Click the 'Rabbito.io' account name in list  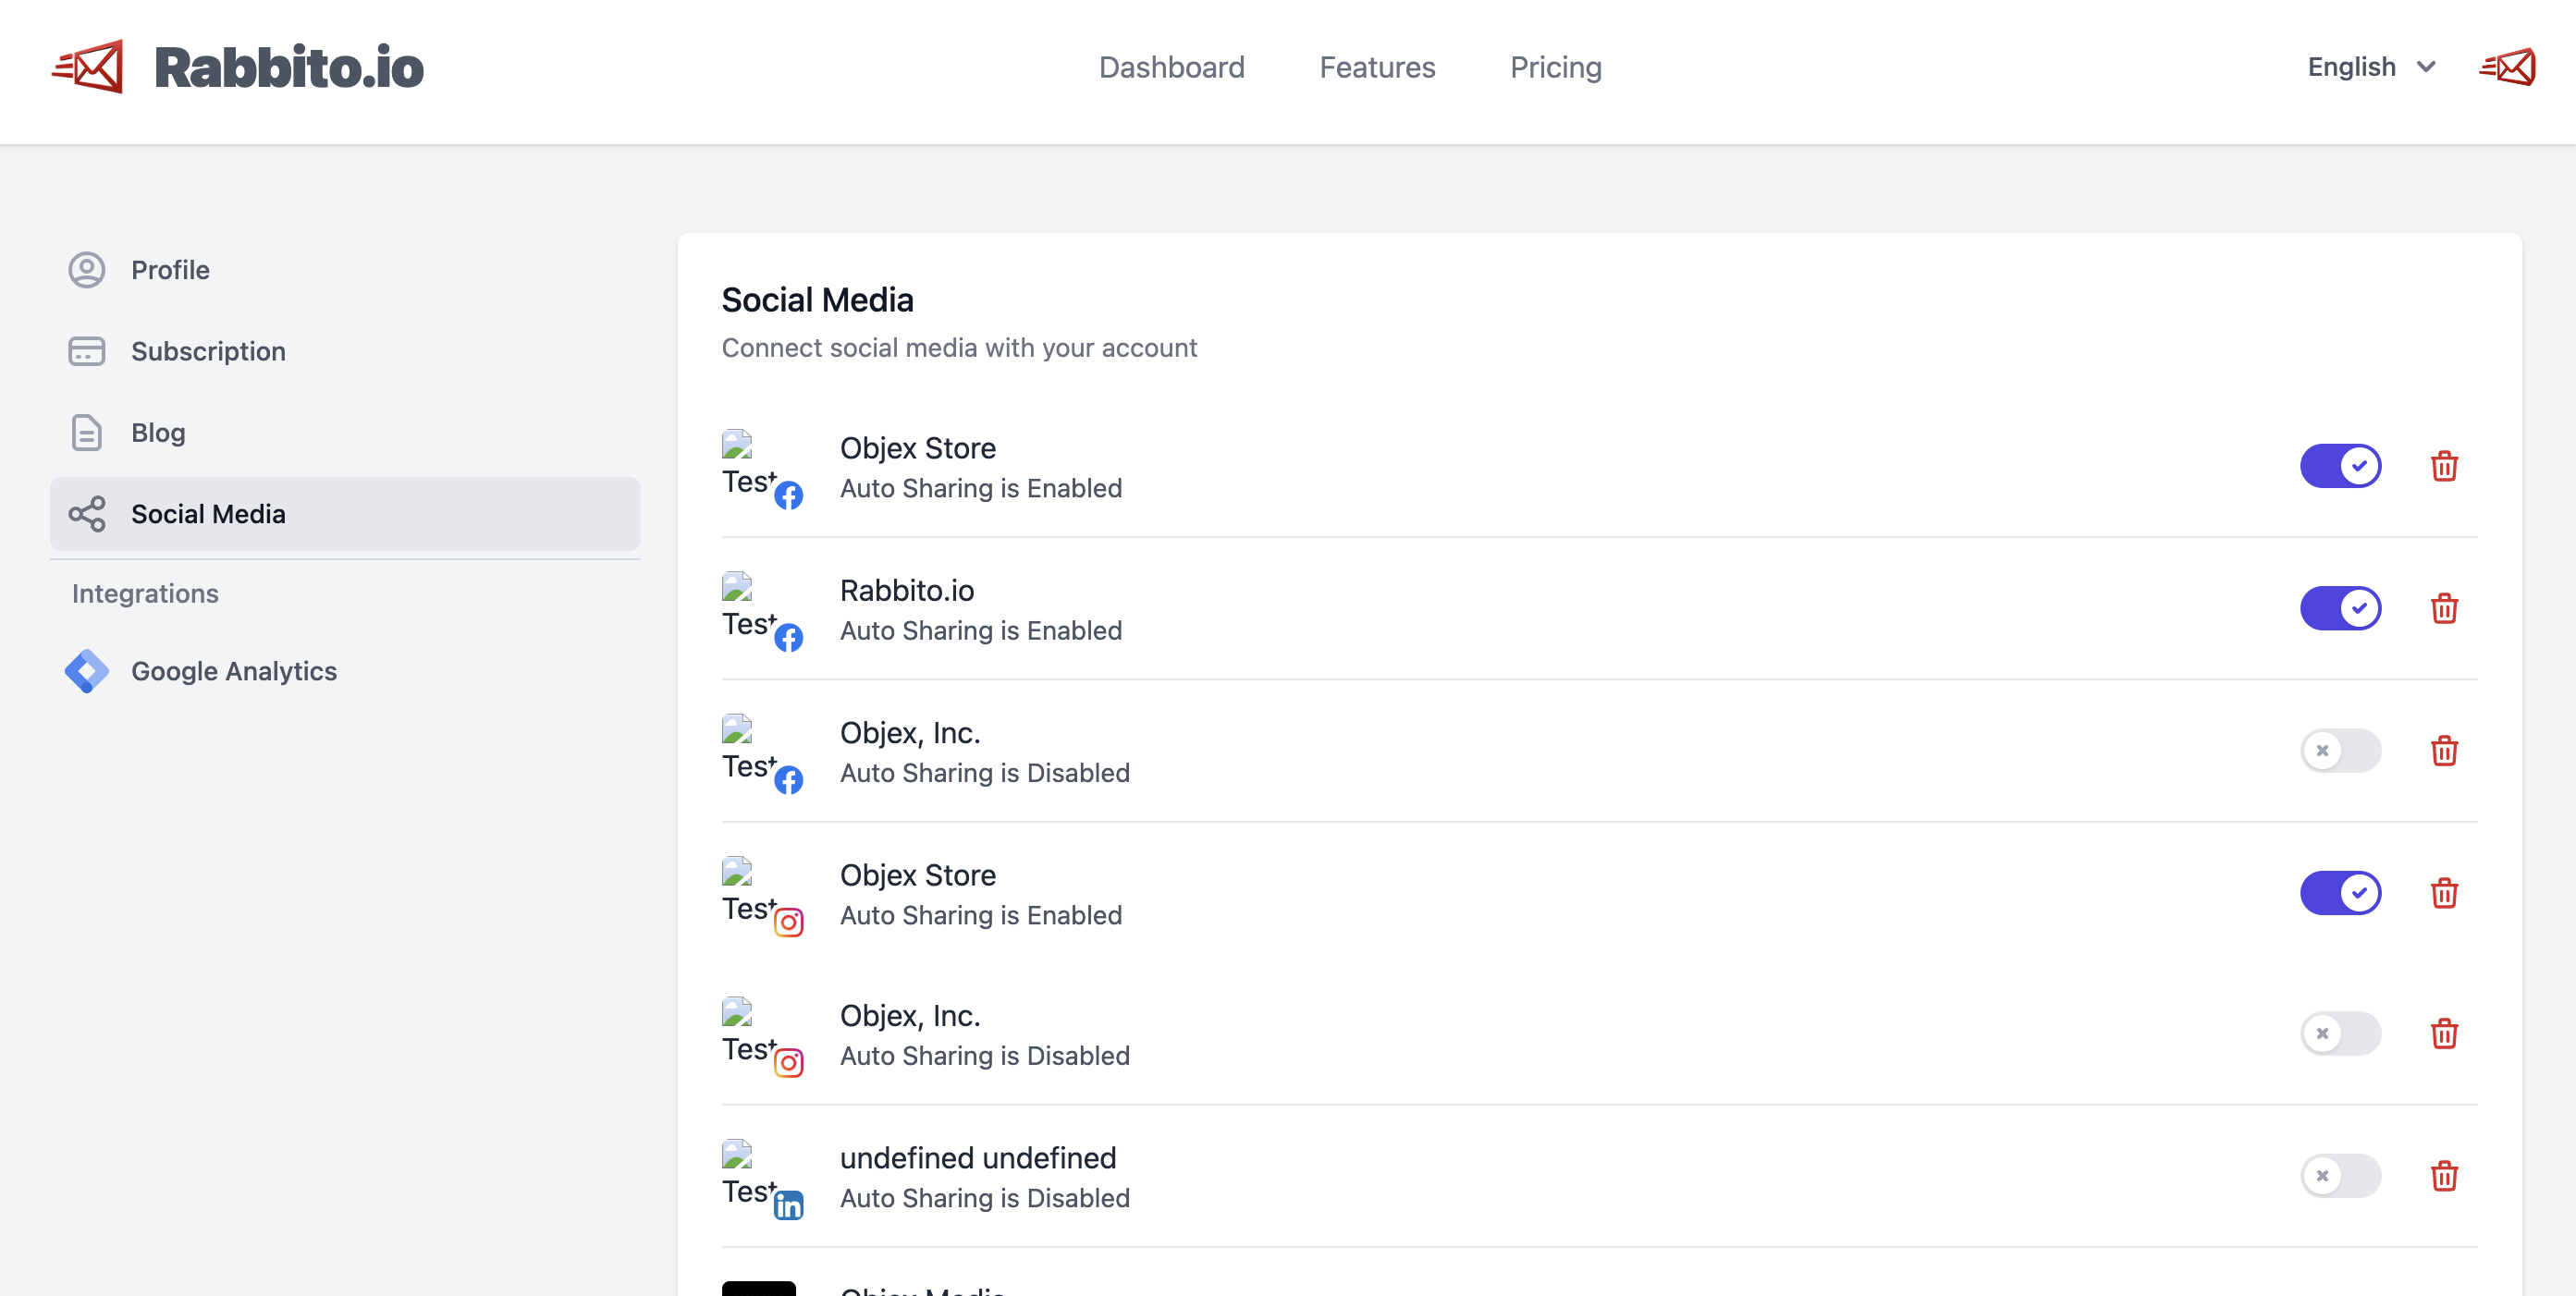pos(907,590)
